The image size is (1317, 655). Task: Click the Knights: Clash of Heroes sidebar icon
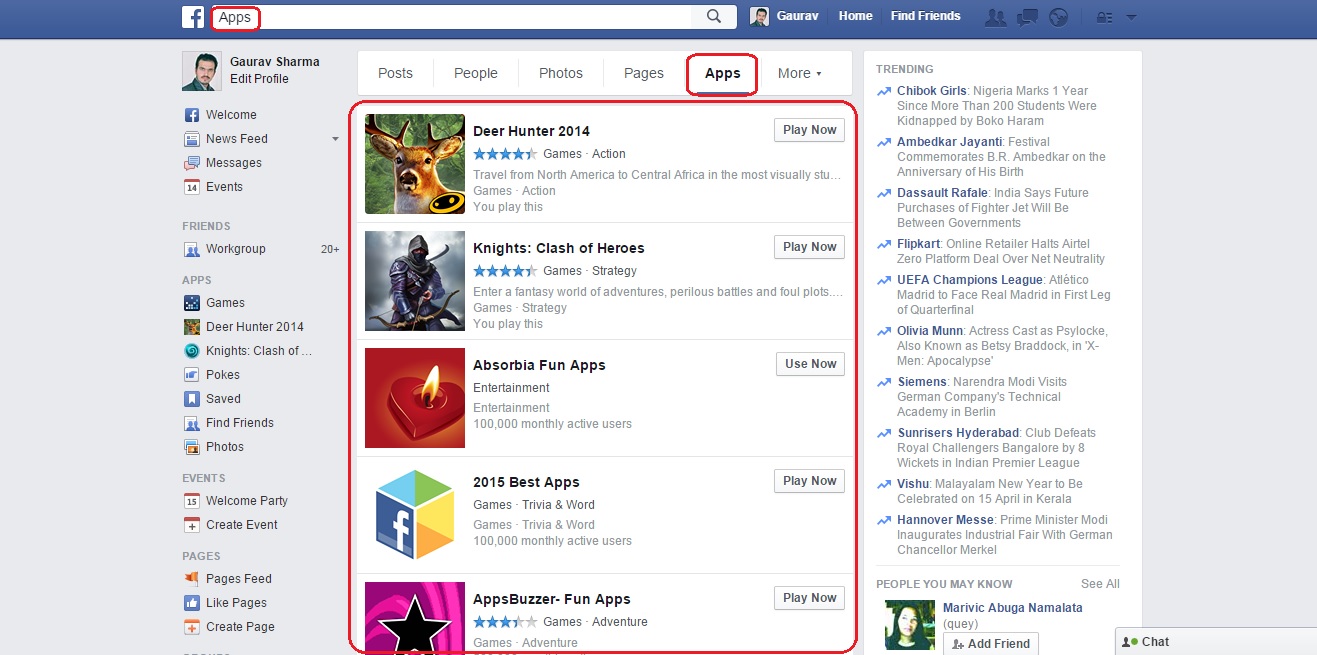tap(192, 351)
